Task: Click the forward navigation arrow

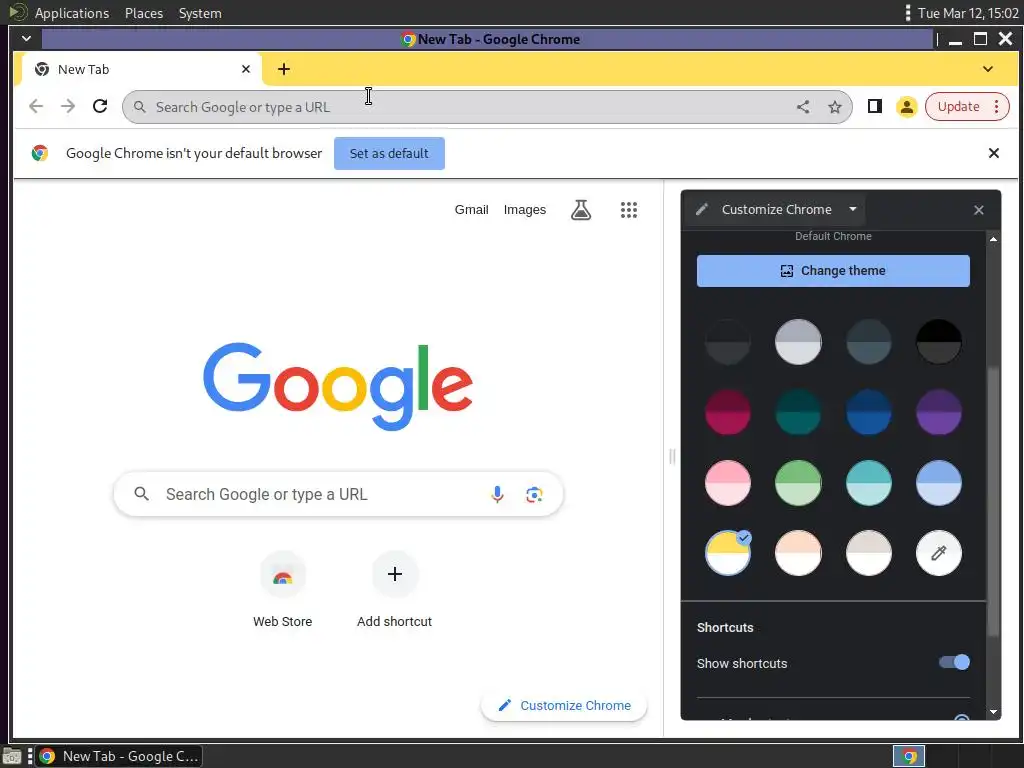Action: 68,106
